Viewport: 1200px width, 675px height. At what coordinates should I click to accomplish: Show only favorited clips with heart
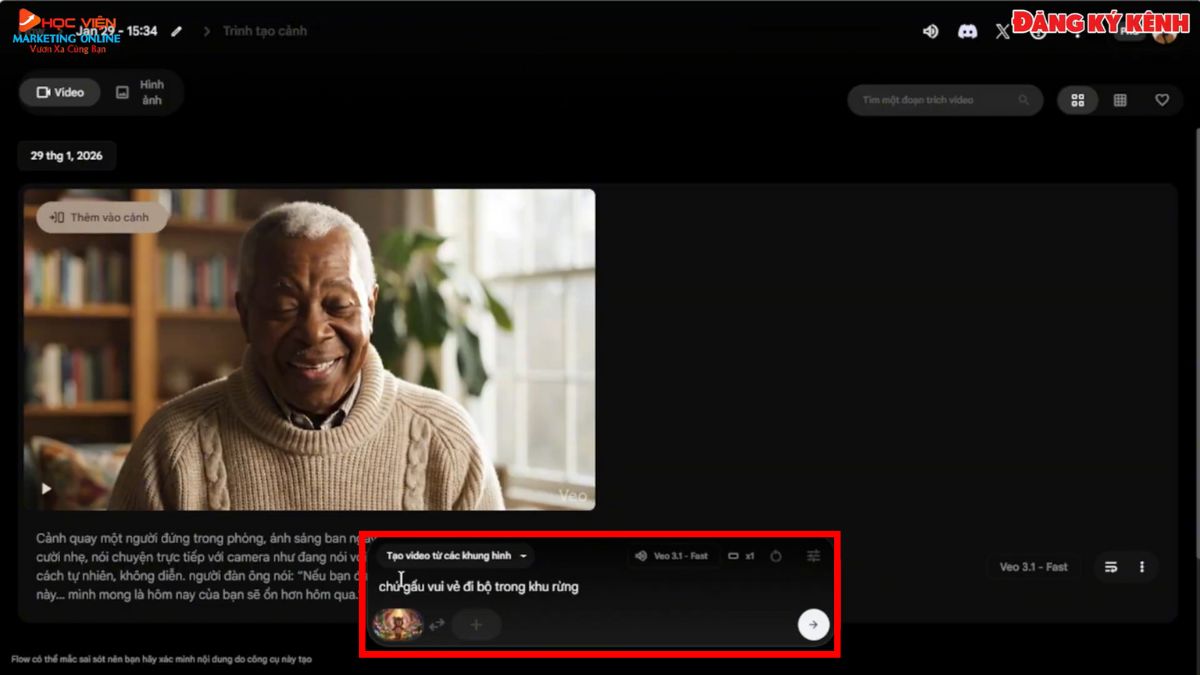pos(1162,100)
